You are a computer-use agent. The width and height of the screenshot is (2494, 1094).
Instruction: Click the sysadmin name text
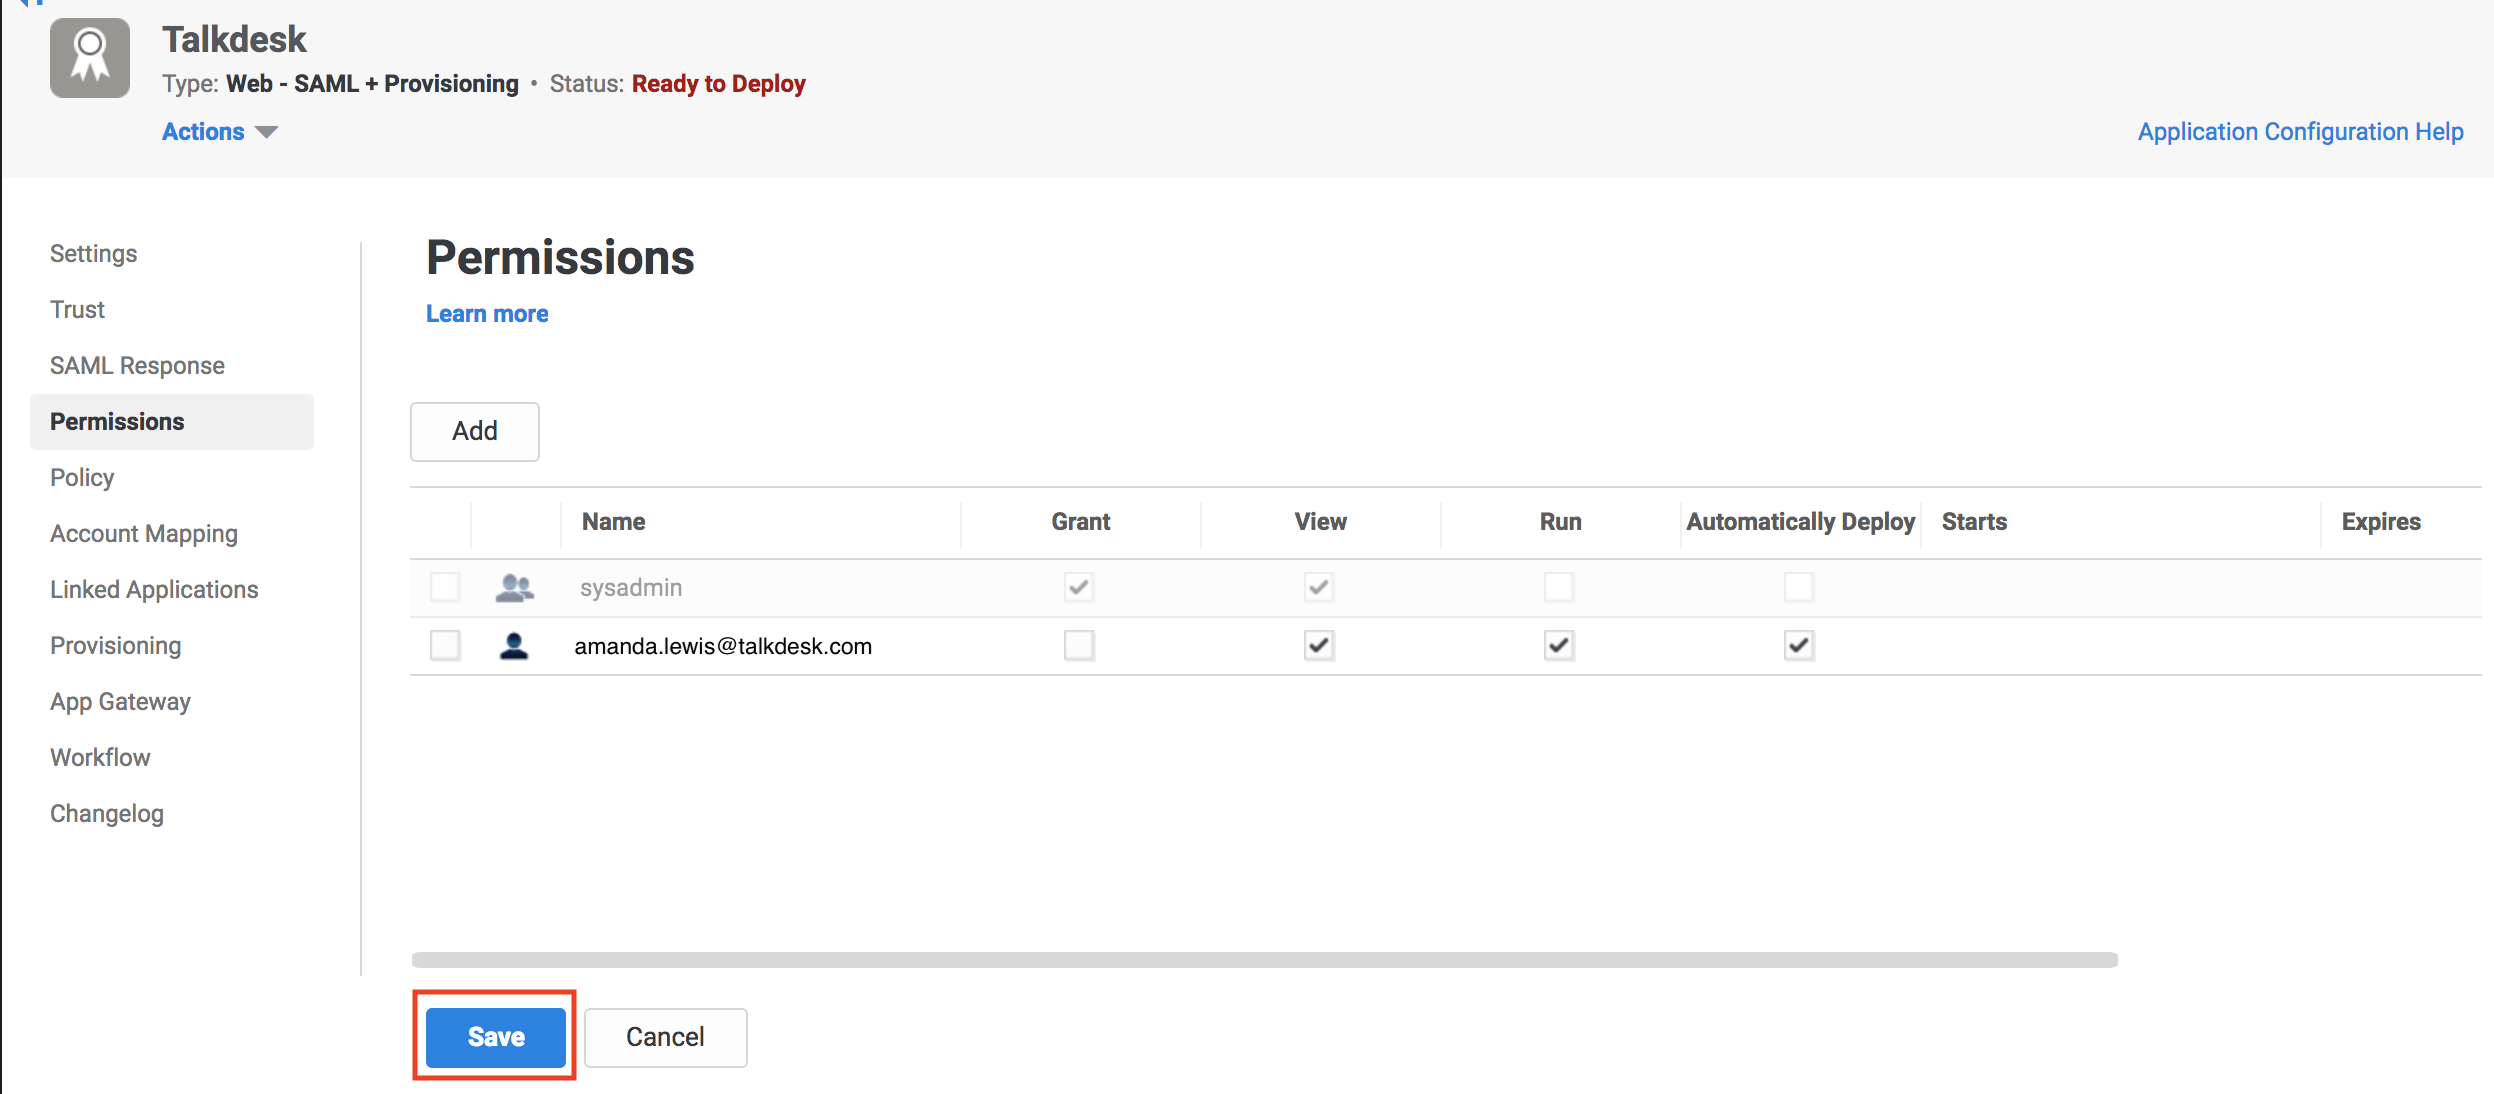click(x=631, y=588)
